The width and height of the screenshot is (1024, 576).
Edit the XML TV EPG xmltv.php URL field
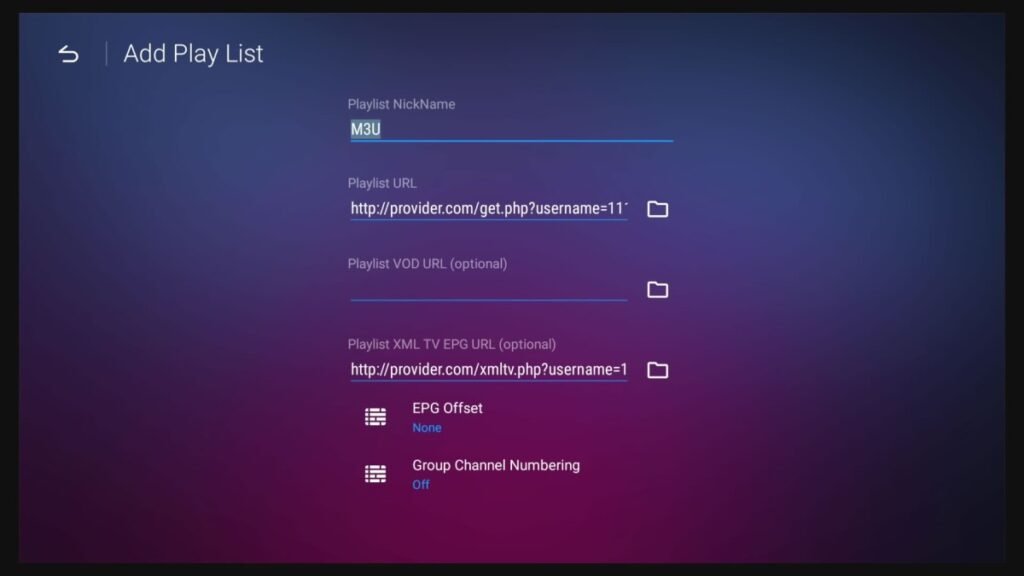[x=488, y=370]
